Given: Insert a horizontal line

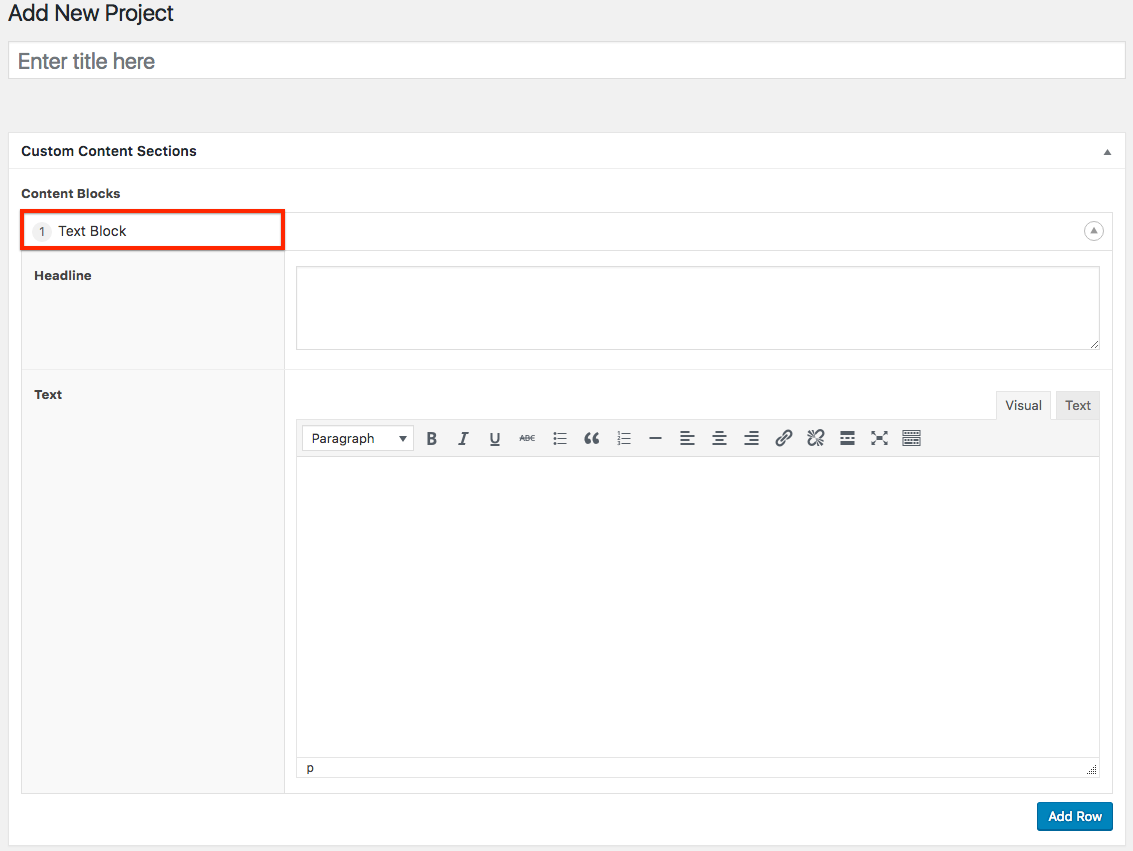Looking at the screenshot, I should coord(655,438).
